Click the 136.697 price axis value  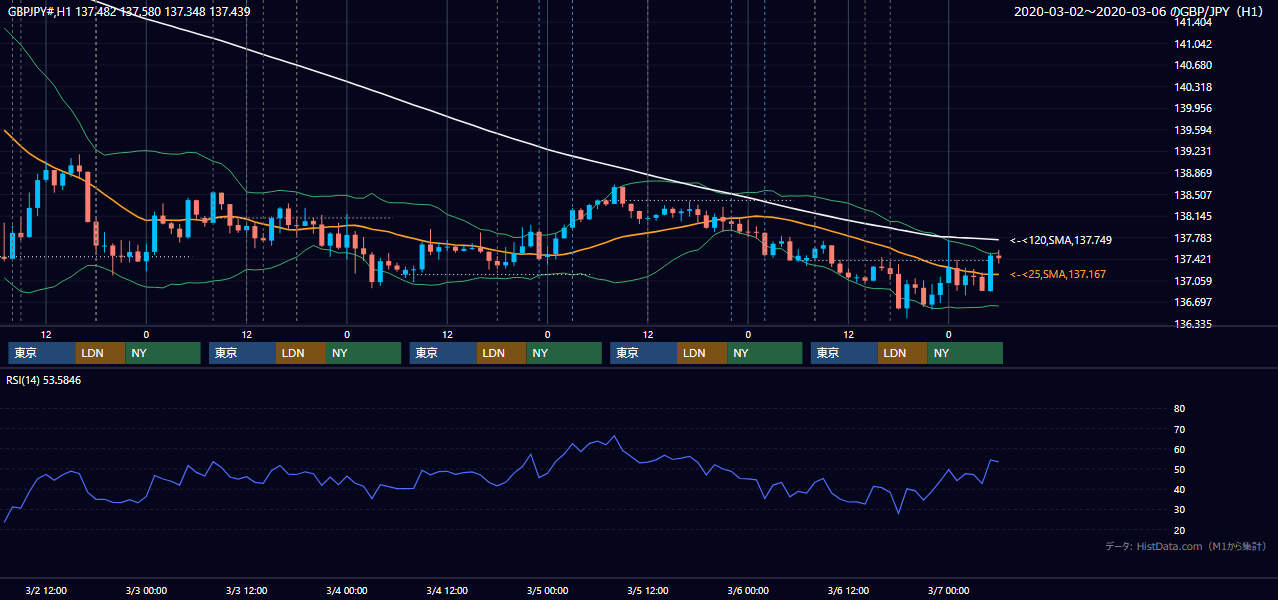[x=1192, y=302]
